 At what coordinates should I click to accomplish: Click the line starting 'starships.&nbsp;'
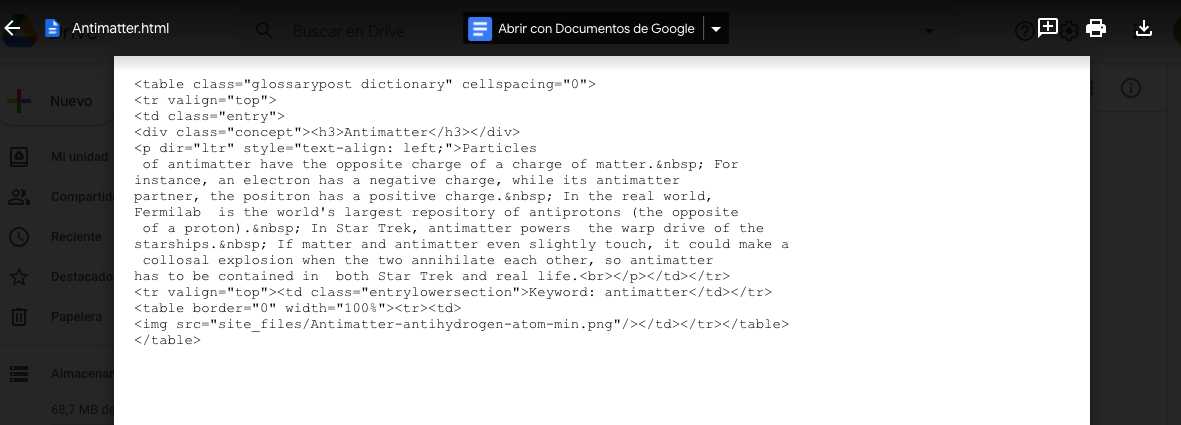(461, 244)
